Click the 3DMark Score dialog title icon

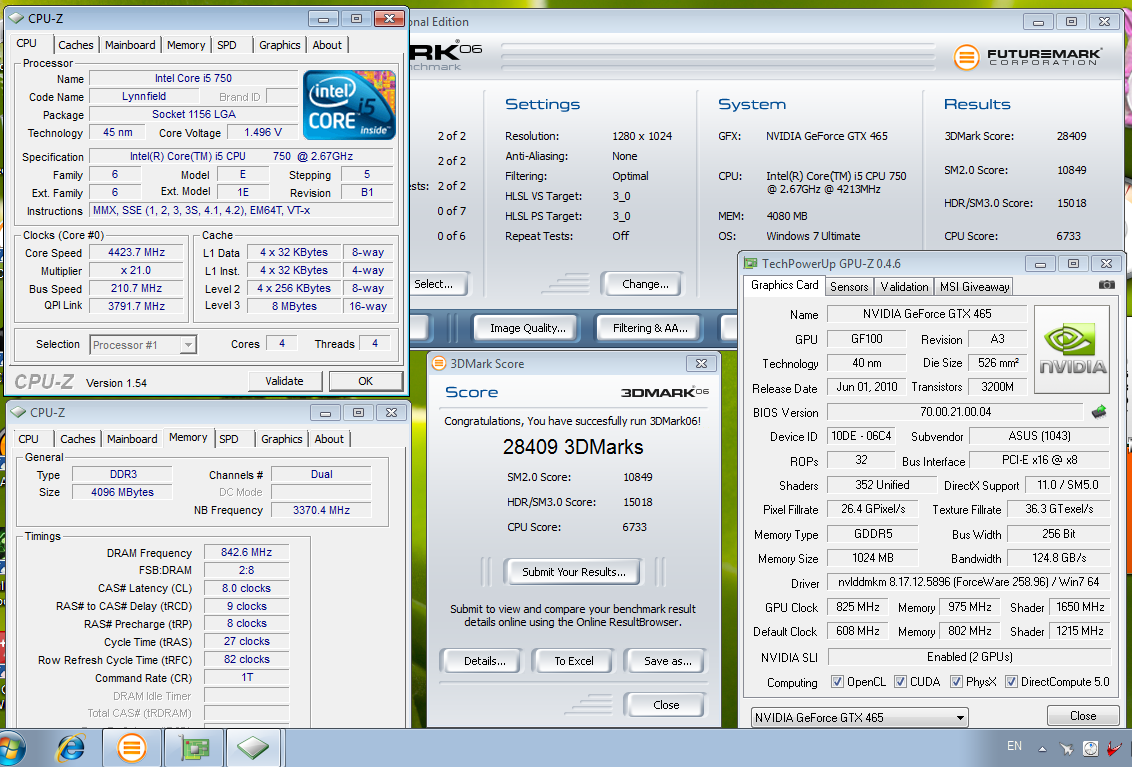click(x=438, y=363)
